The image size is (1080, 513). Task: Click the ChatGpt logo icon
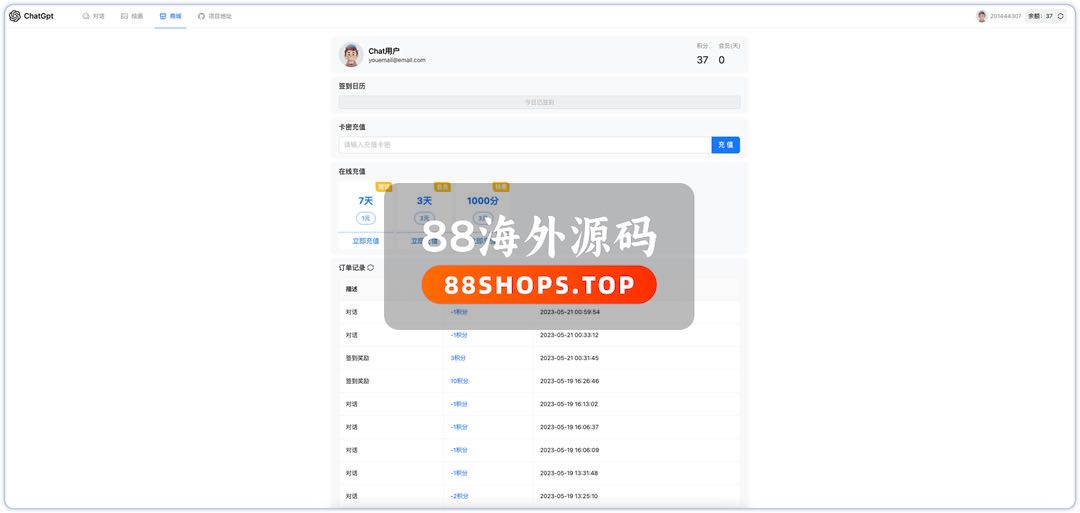coord(15,16)
